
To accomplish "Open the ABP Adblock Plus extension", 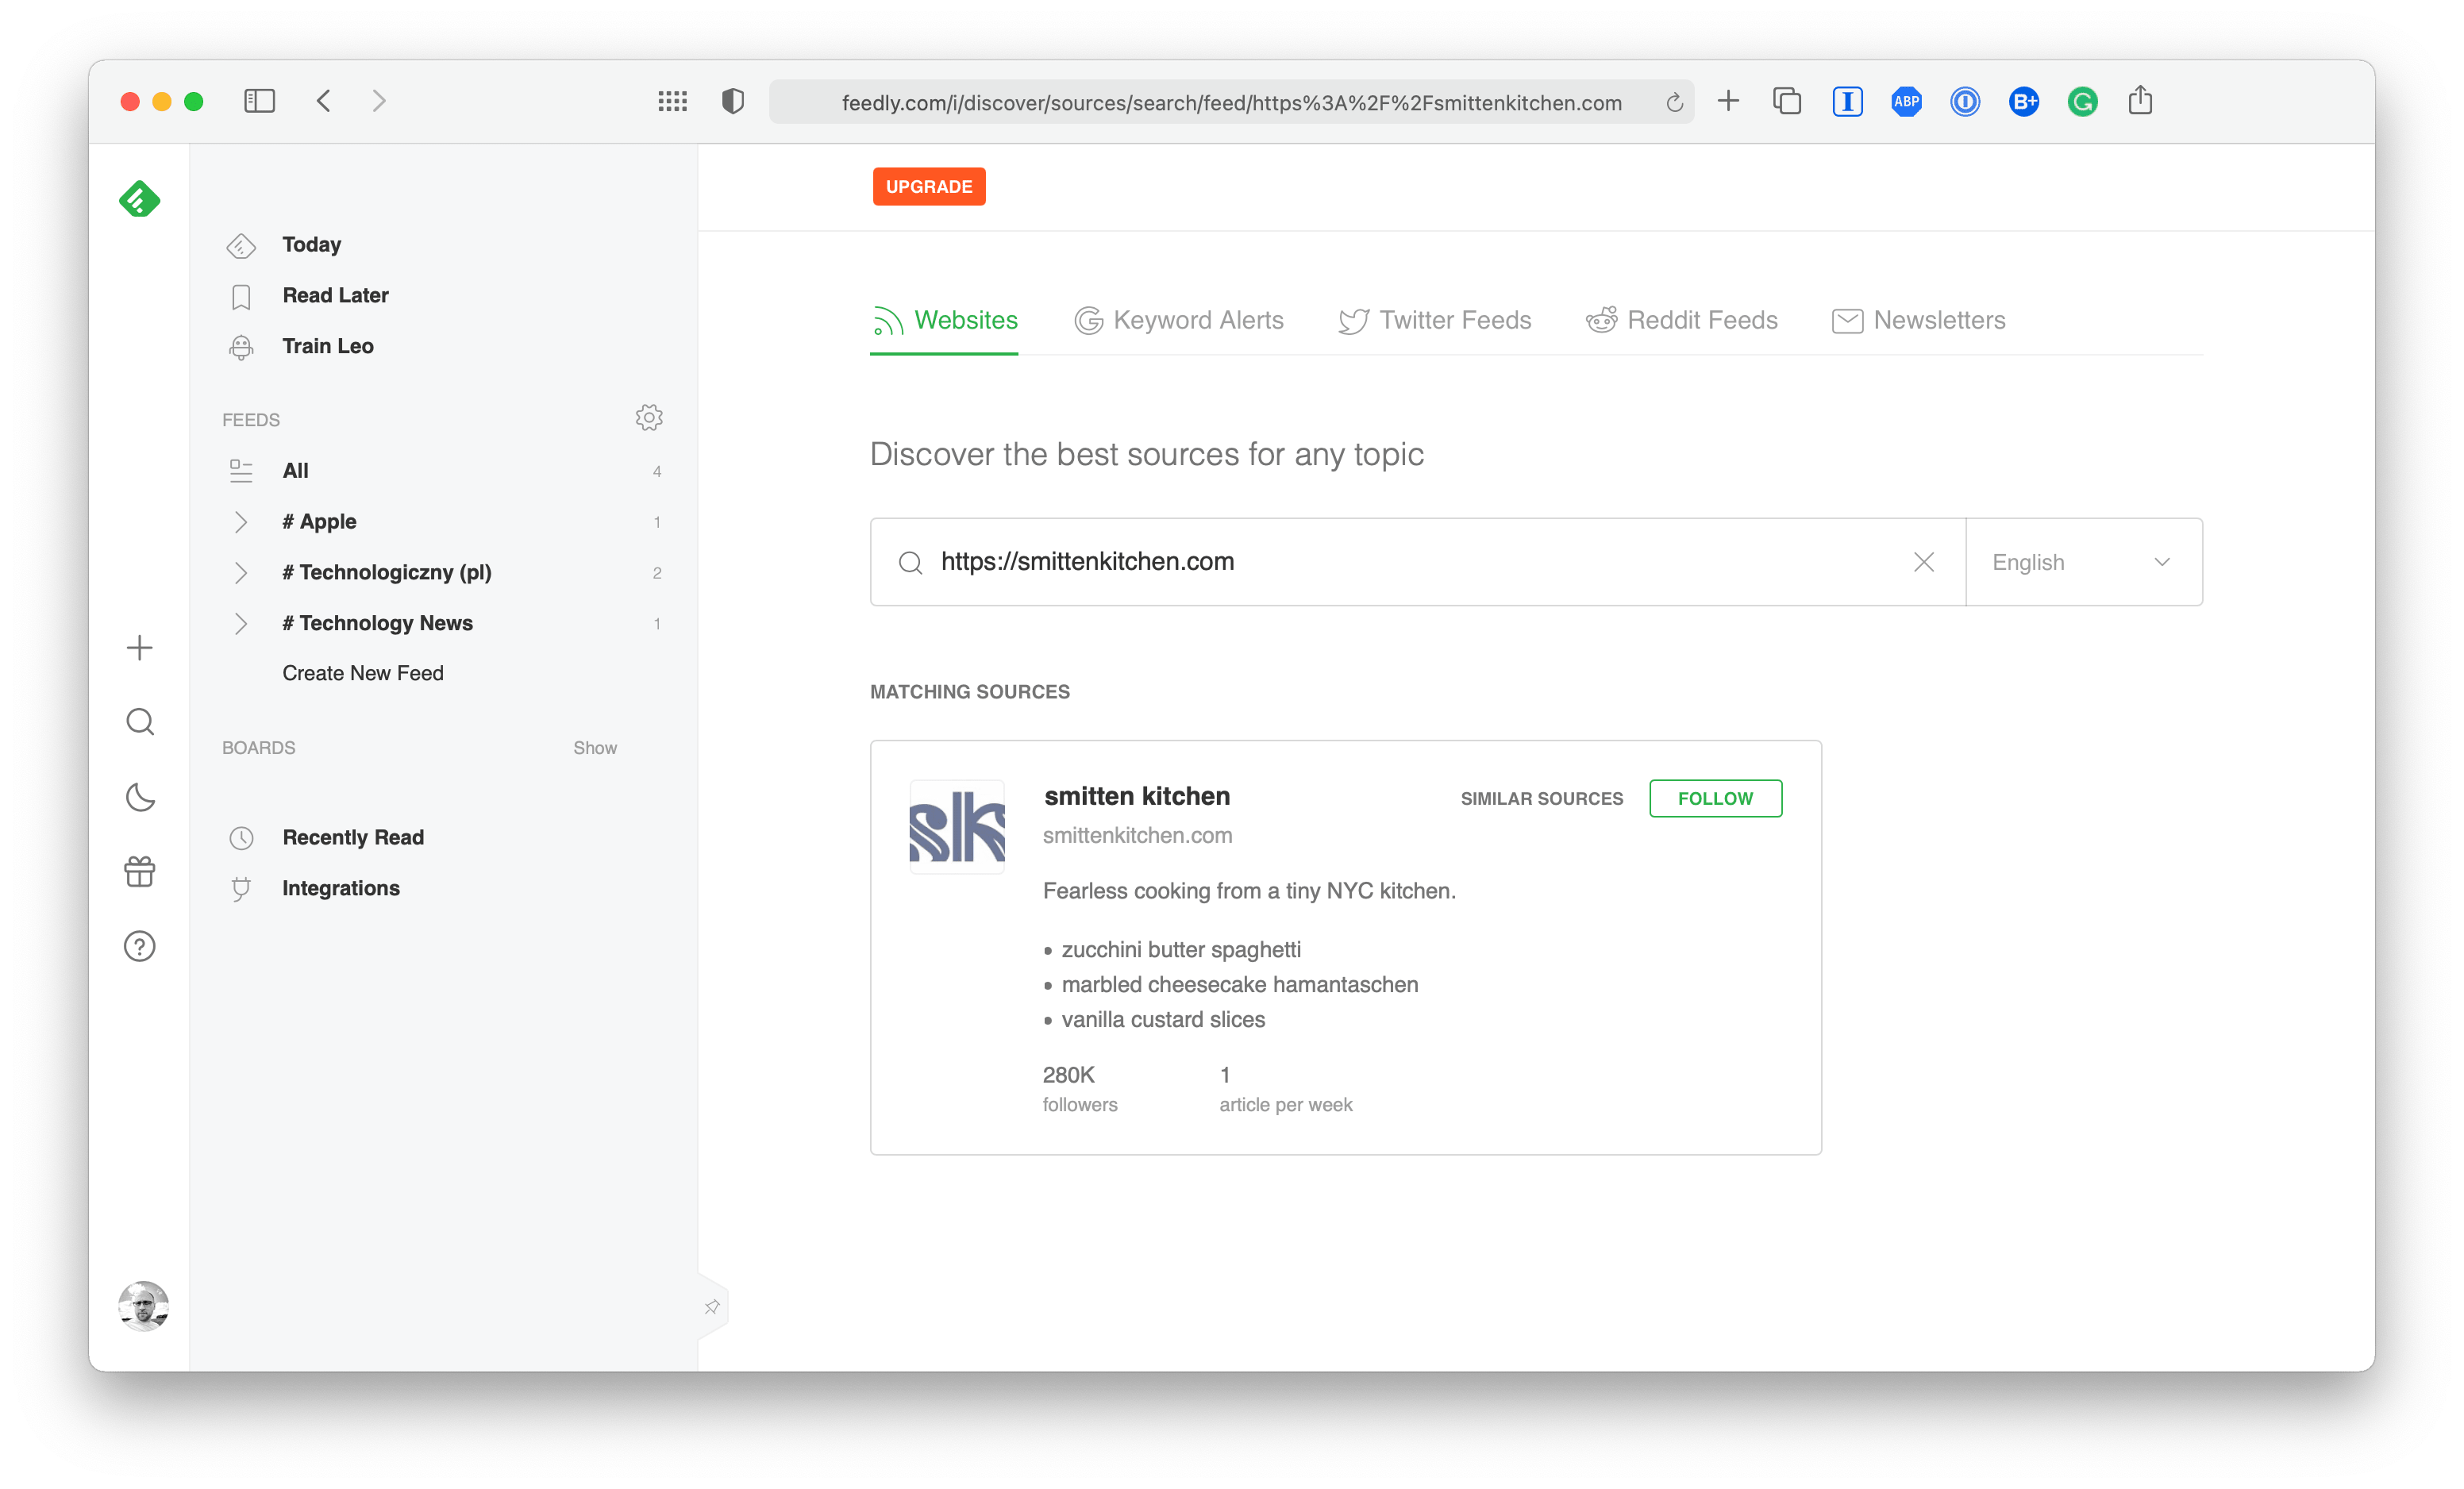I will (x=1906, y=101).
